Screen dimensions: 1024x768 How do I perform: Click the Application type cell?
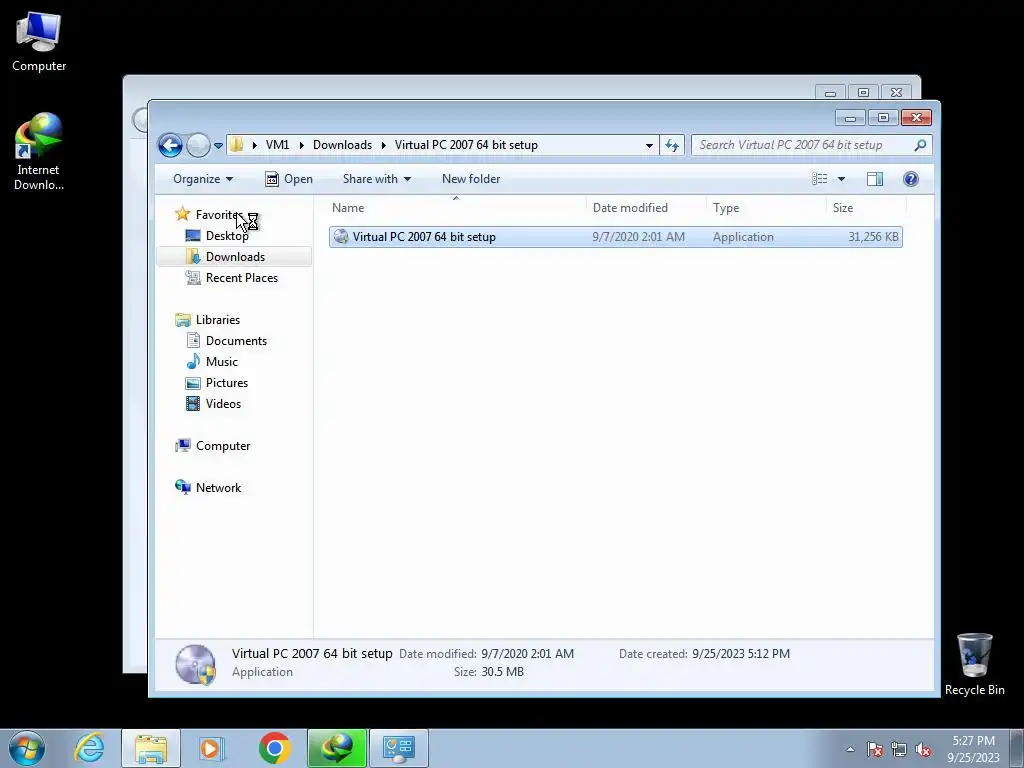743,237
